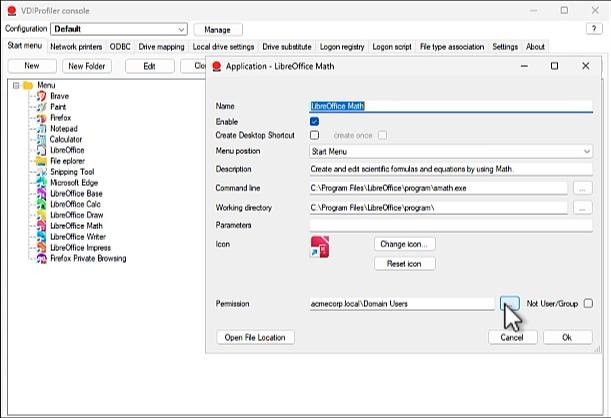Click the Change Icon button

tap(404, 244)
